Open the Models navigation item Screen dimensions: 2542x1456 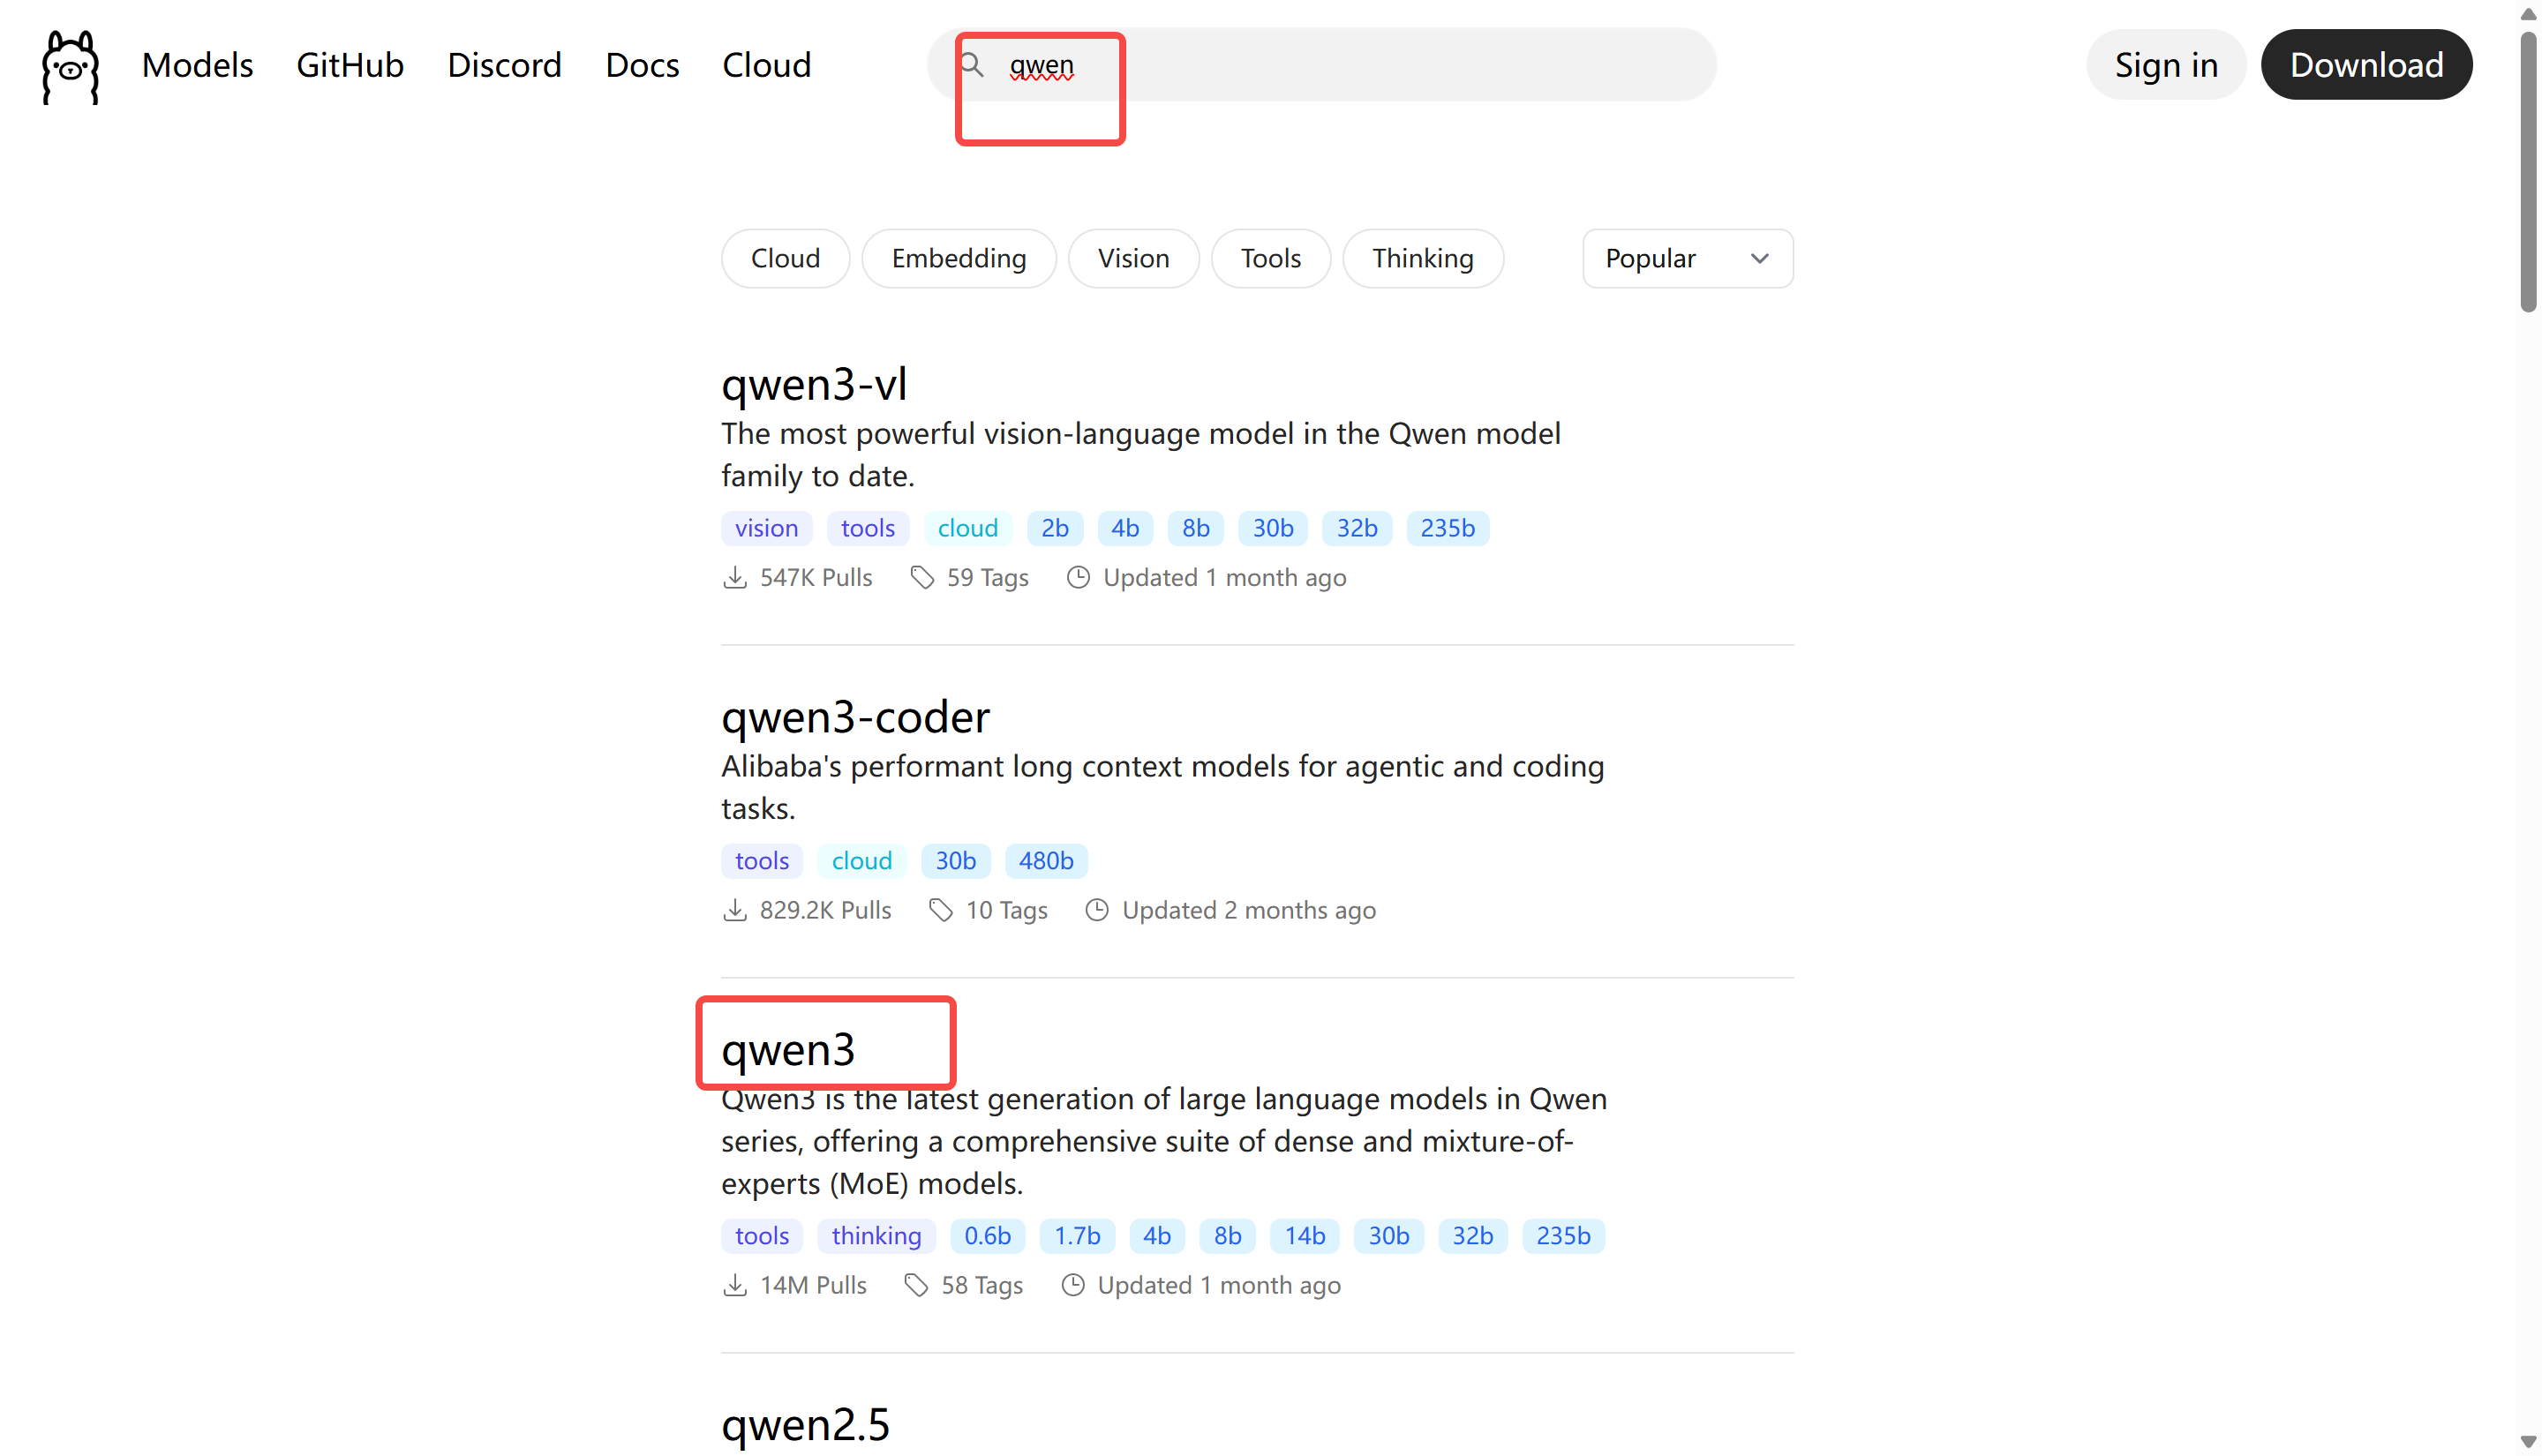coord(197,65)
